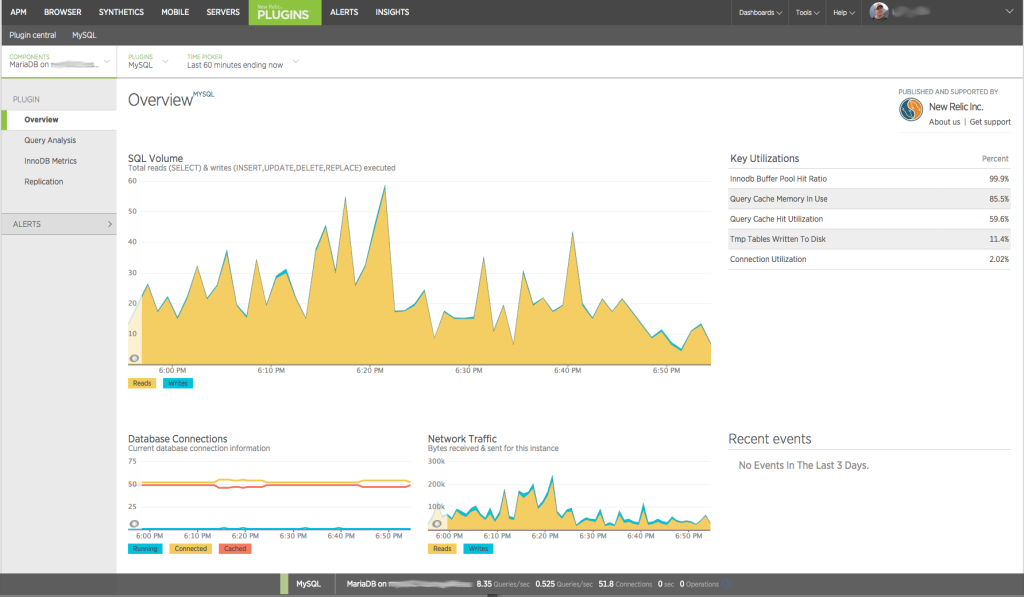Viewport: 1024px width, 597px height.
Task: Toggle Reads series in SQL Volume legend
Action: click(x=142, y=383)
